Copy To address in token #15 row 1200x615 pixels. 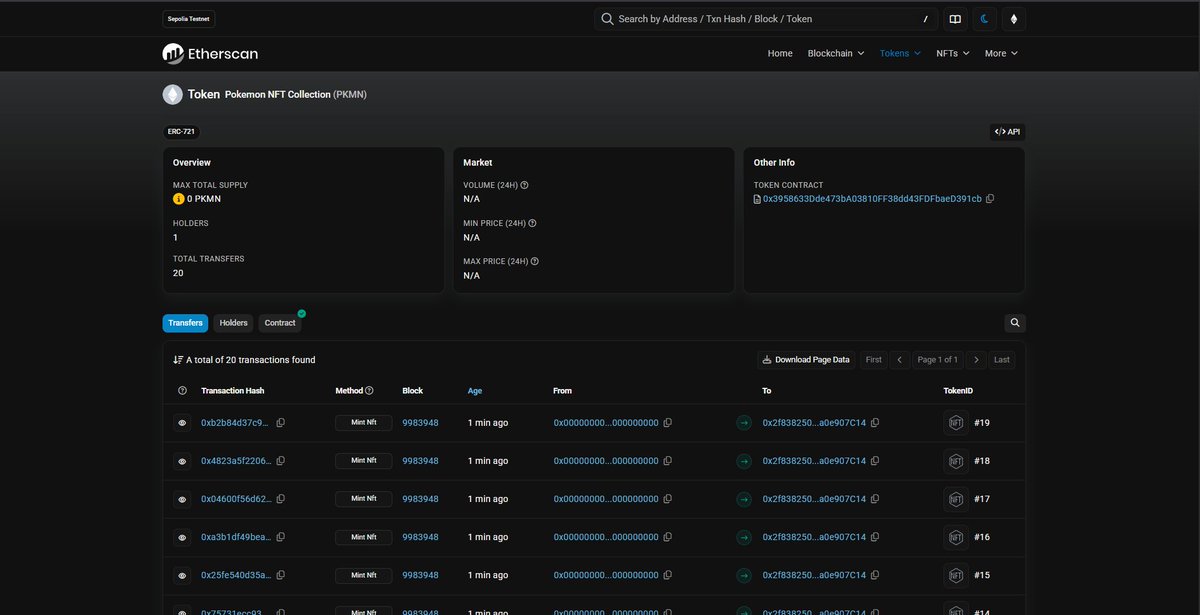click(875, 575)
